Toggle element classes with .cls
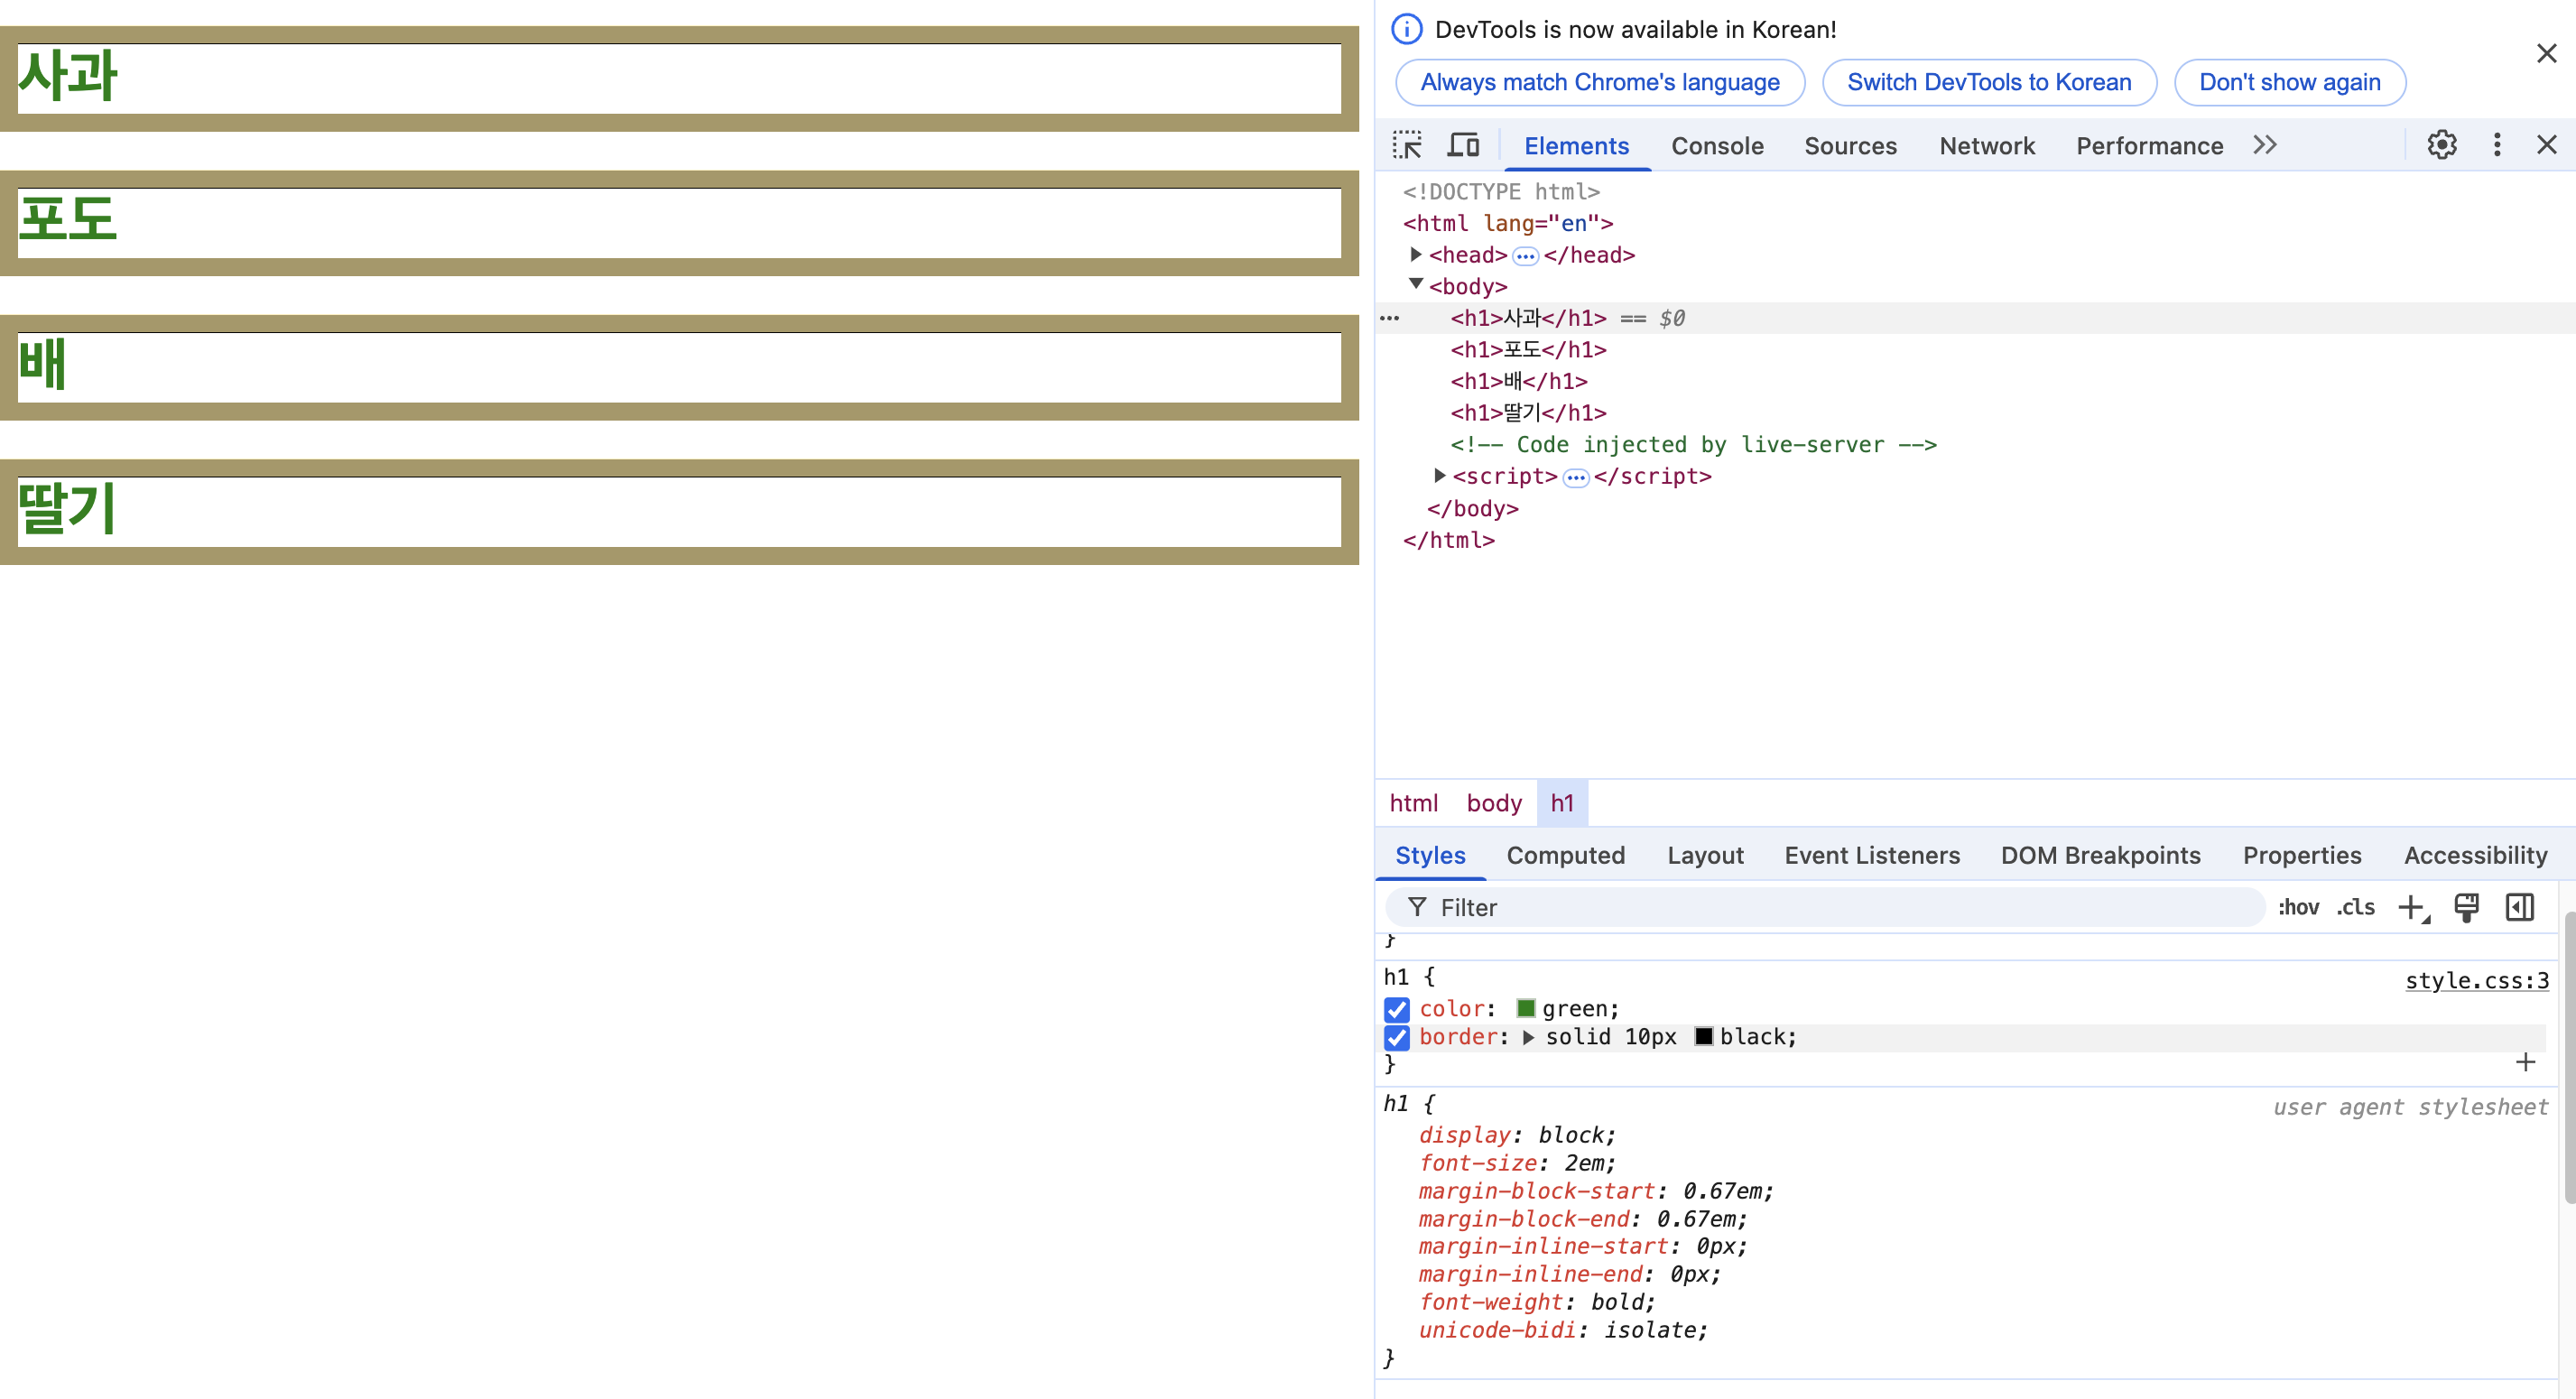Image resolution: width=2576 pixels, height=1399 pixels. (x=2355, y=907)
